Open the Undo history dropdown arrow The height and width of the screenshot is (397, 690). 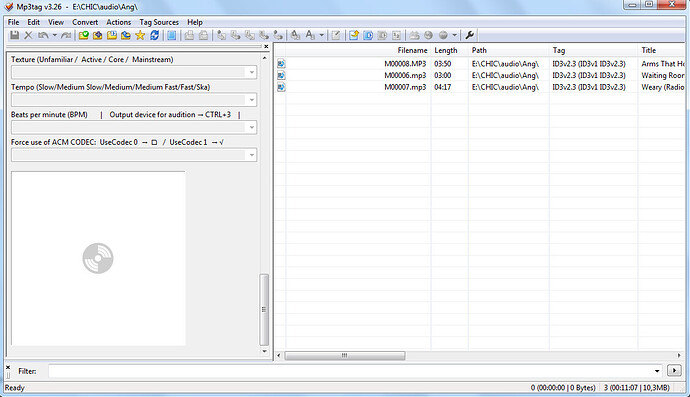point(55,35)
